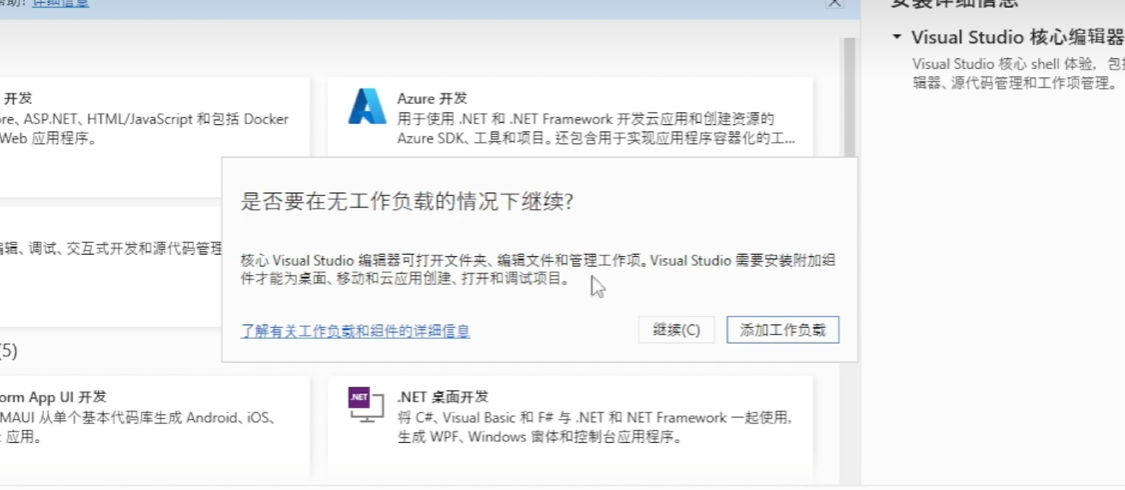The image size is (1125, 490).
Task: Select the Web 应用程序 workload card
Action: coord(155,137)
